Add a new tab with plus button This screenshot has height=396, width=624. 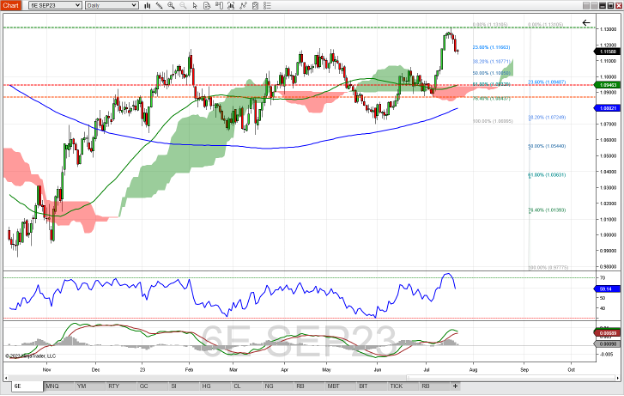[455, 386]
